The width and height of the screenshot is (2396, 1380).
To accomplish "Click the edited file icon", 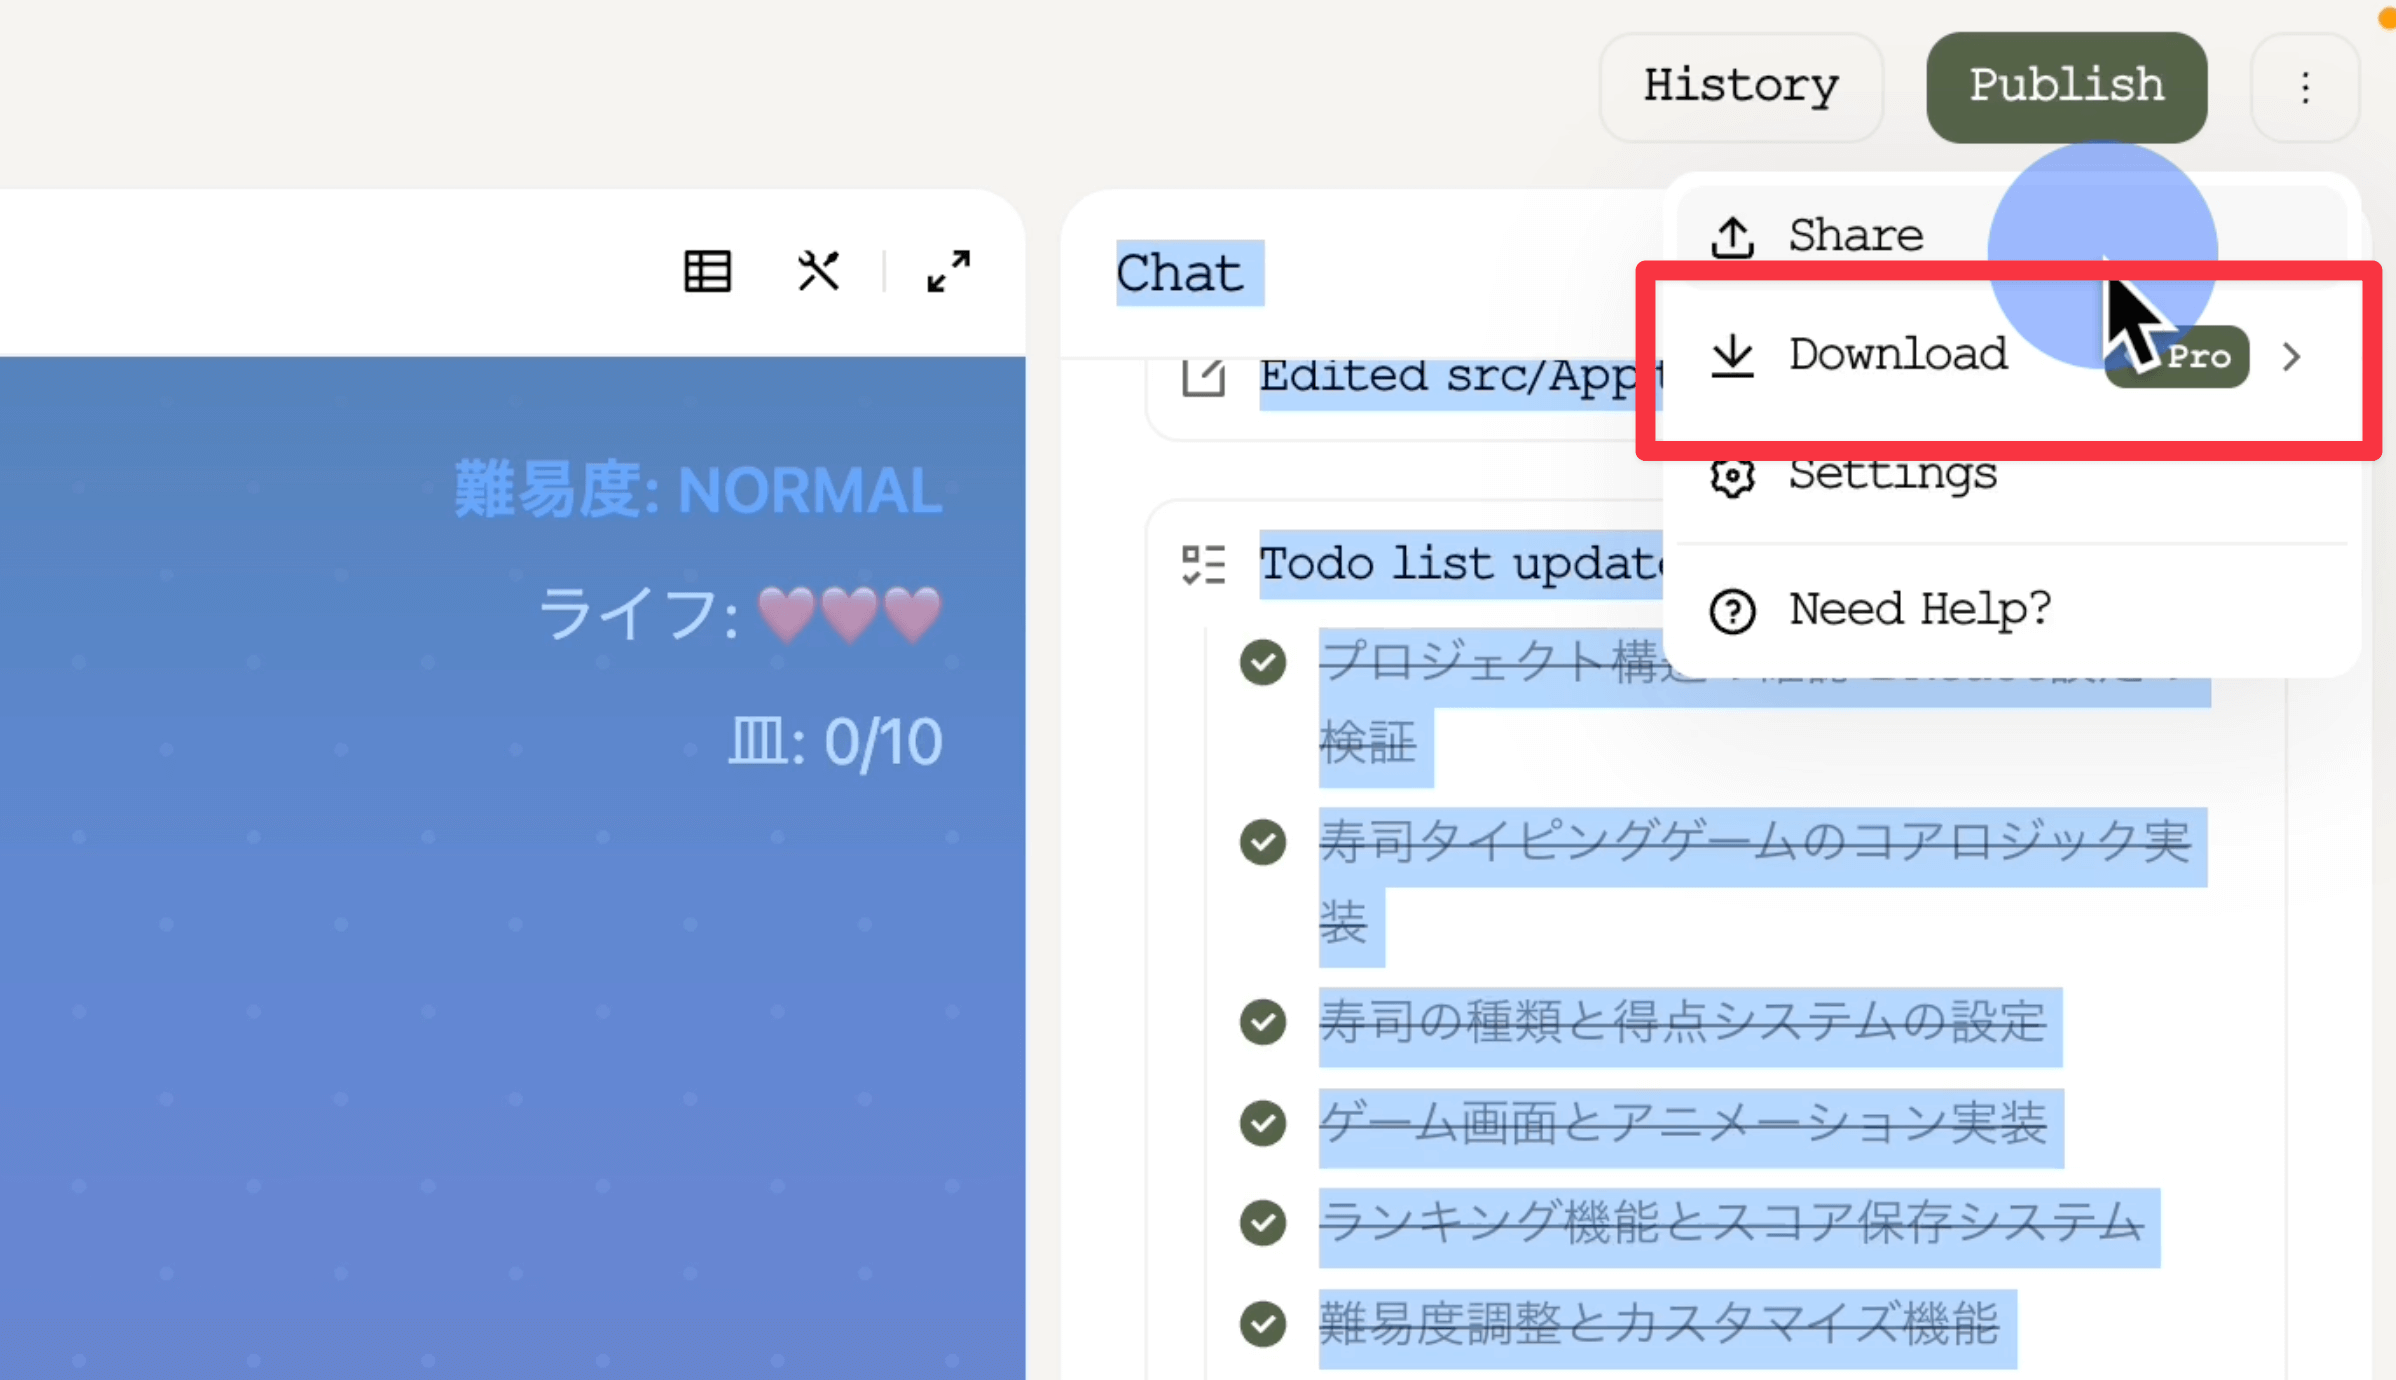I will [x=1203, y=377].
